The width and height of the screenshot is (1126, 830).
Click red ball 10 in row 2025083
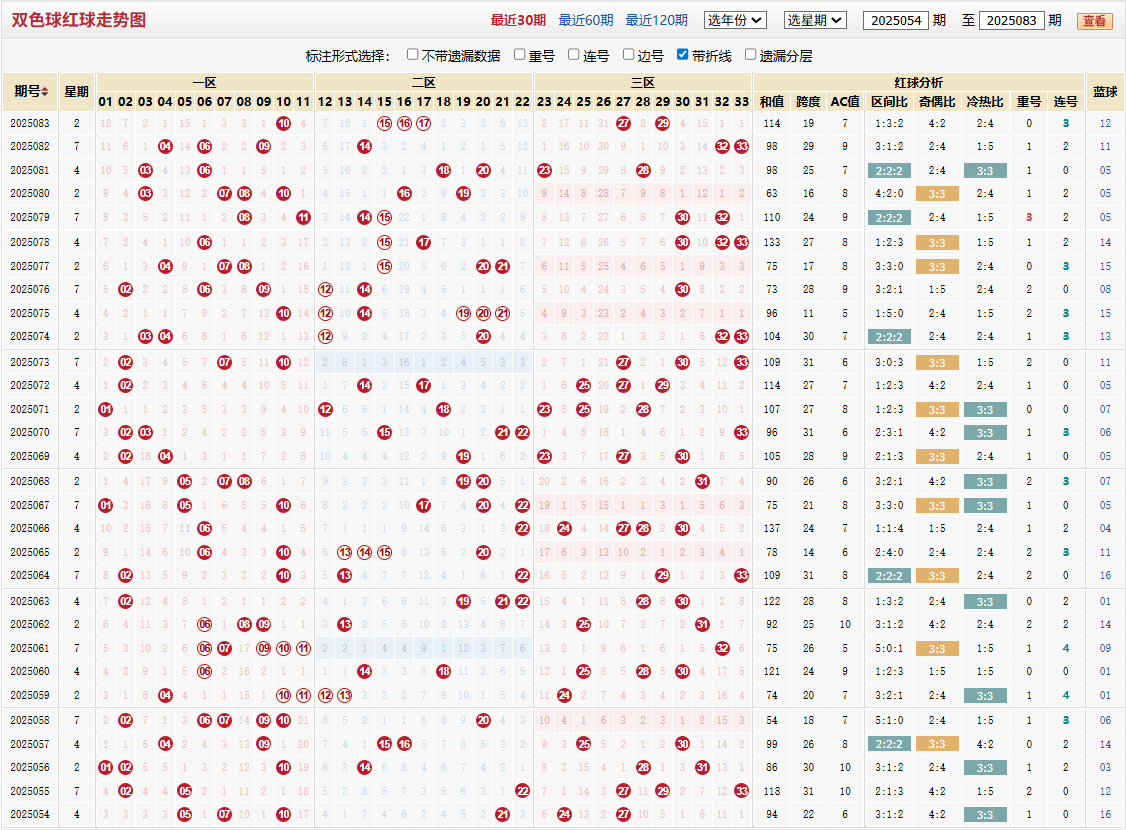click(x=284, y=123)
